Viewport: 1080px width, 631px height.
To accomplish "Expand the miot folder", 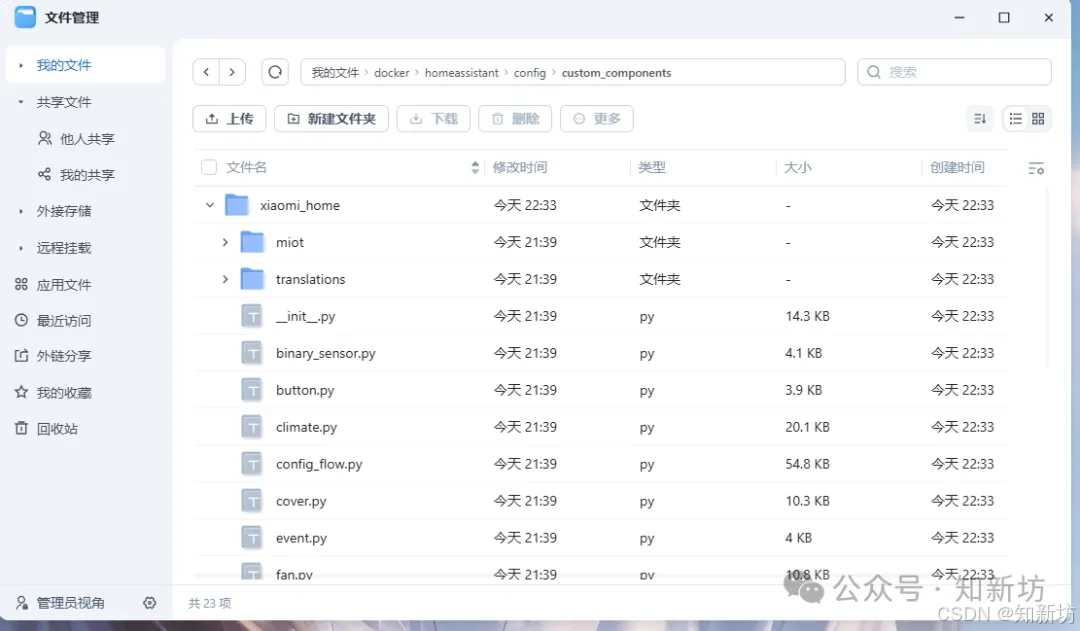I will pos(225,242).
